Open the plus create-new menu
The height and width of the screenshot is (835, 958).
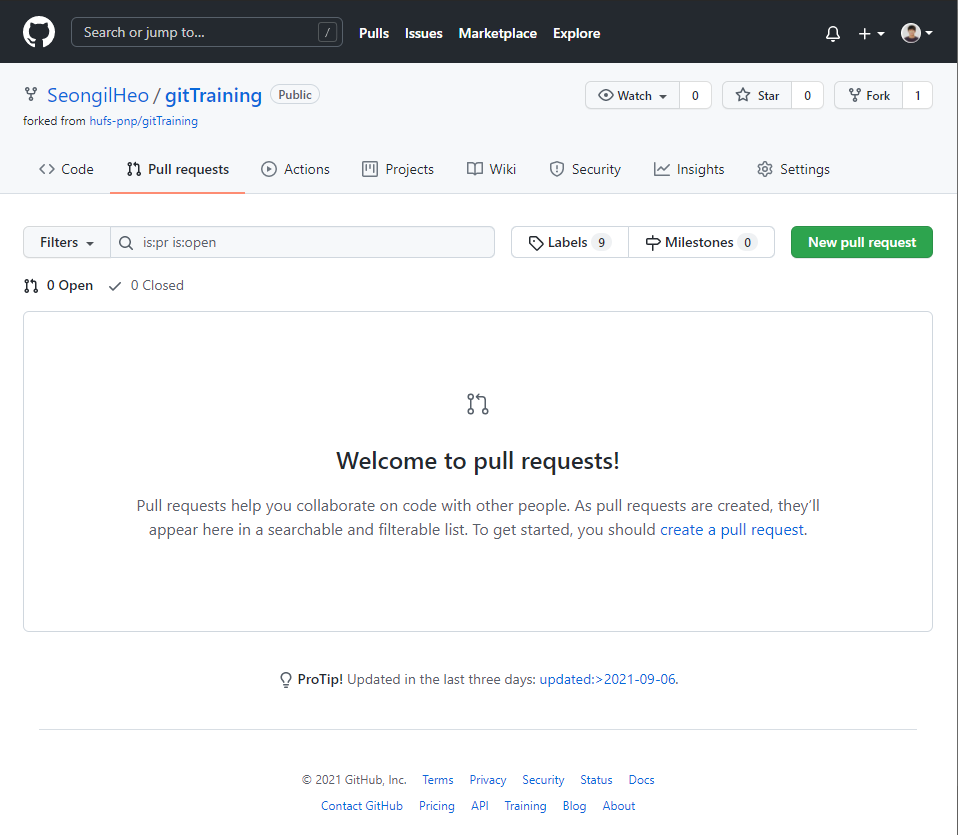pyautogui.click(x=871, y=34)
